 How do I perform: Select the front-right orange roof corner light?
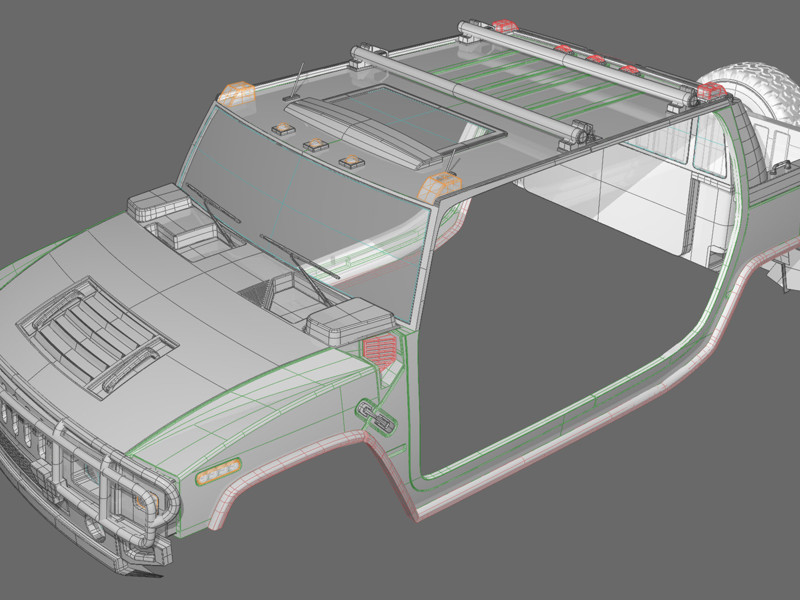[440, 185]
